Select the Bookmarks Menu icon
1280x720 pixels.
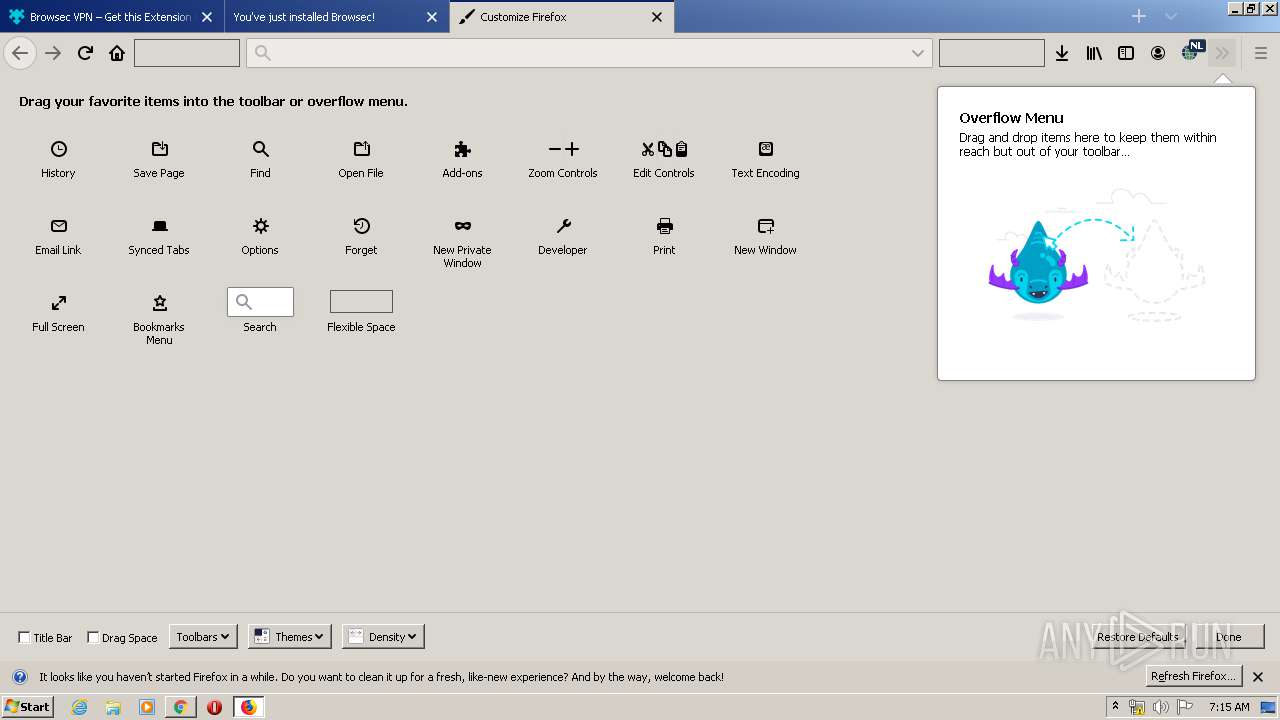(160, 303)
